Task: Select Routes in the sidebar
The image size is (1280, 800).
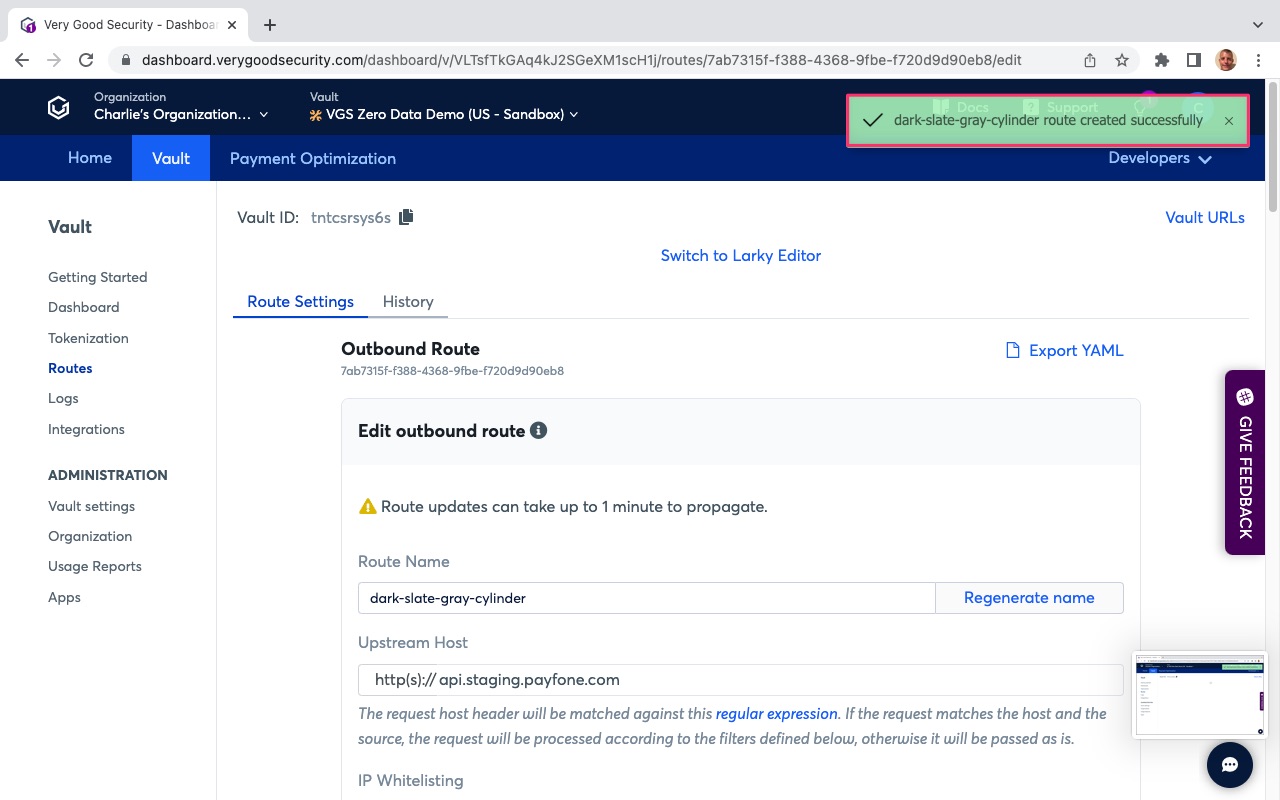Action: coord(70,368)
